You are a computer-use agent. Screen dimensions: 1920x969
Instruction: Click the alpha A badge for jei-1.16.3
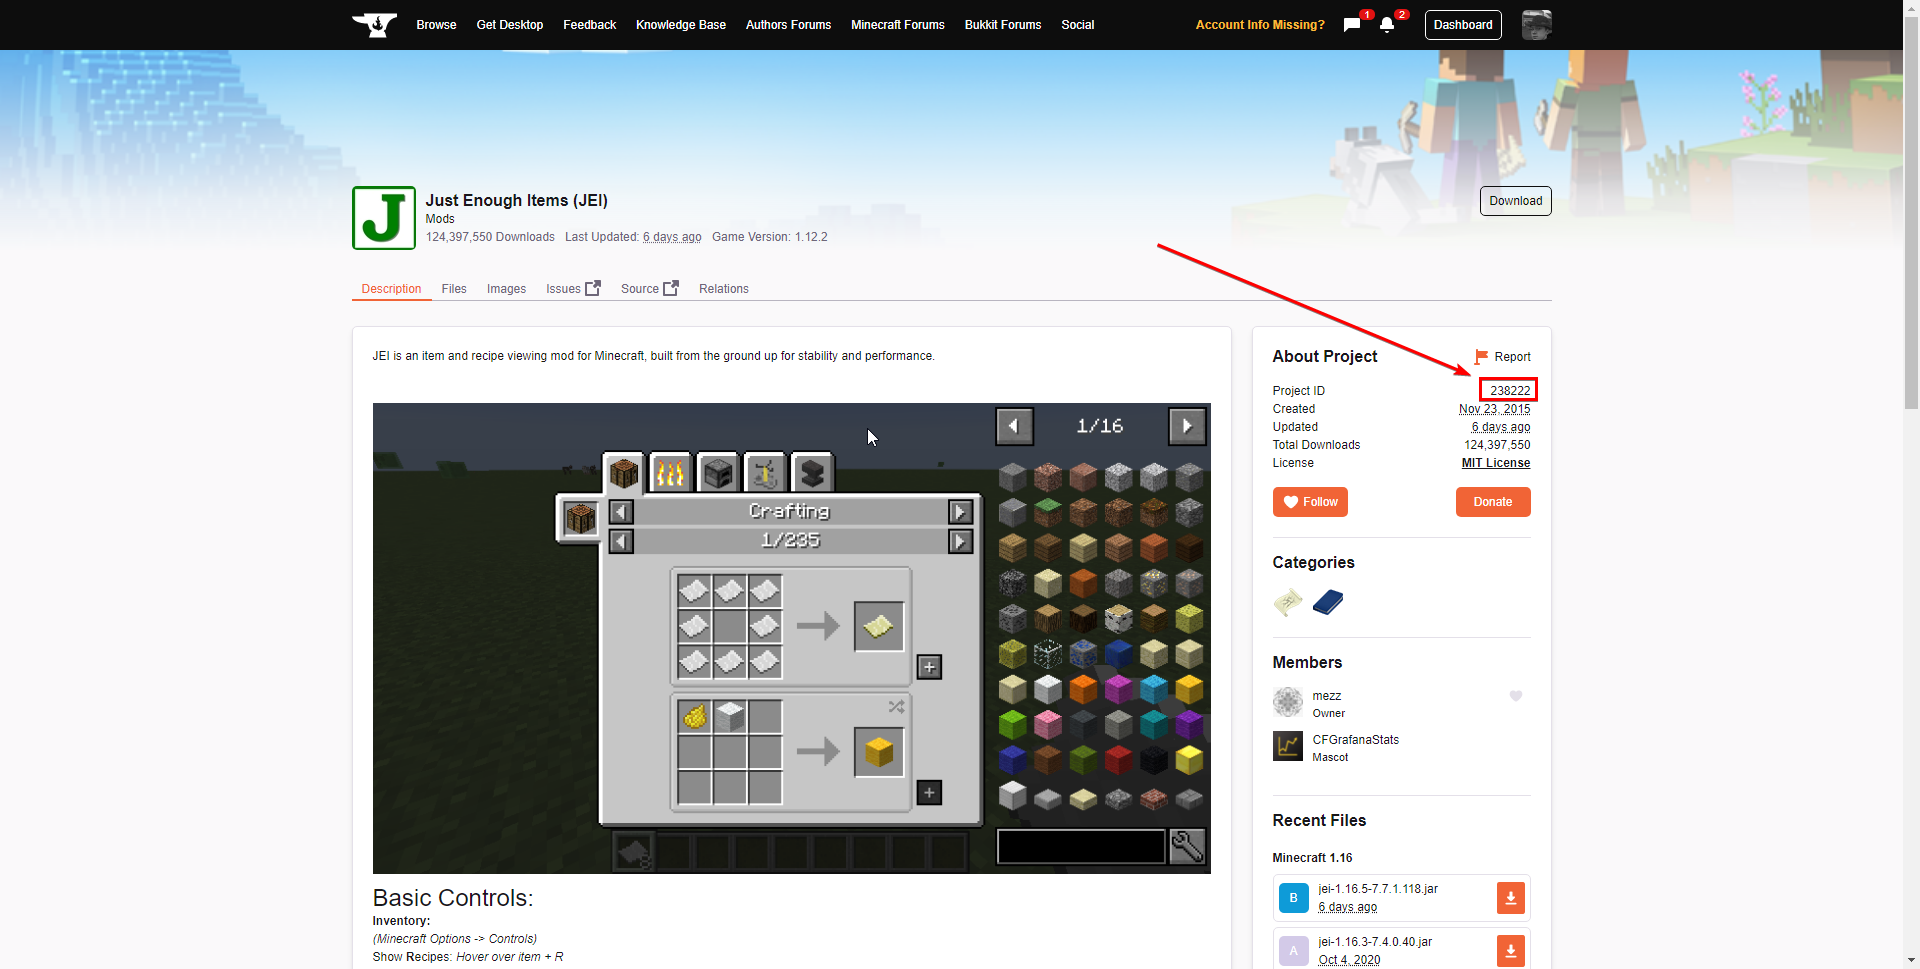click(1293, 950)
